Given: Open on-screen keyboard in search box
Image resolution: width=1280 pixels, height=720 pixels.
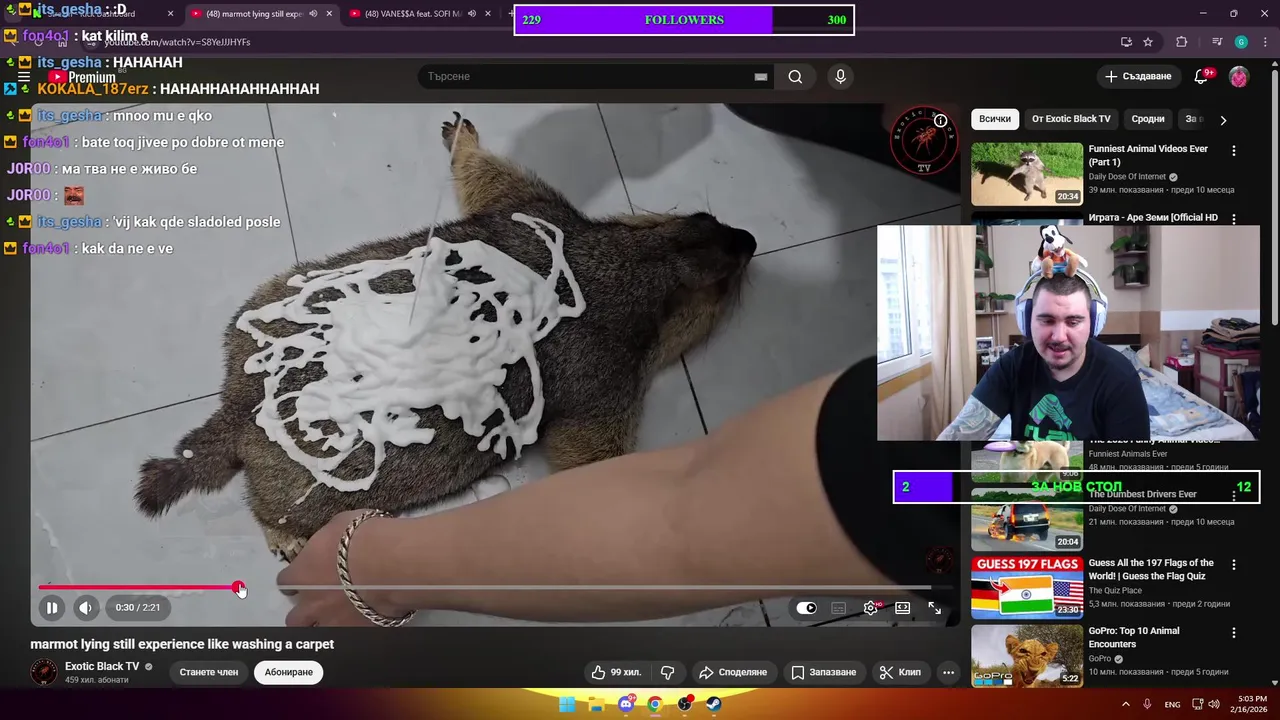Looking at the screenshot, I should pos(761,76).
